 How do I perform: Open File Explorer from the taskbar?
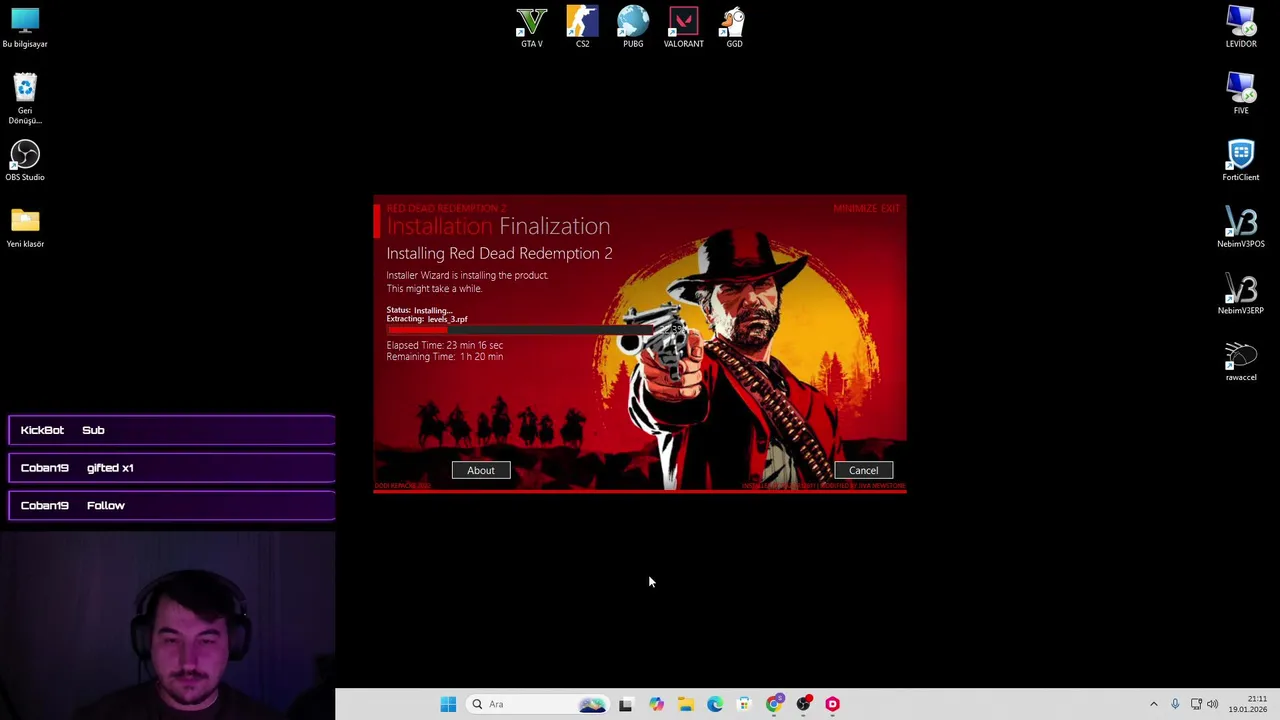(x=685, y=704)
